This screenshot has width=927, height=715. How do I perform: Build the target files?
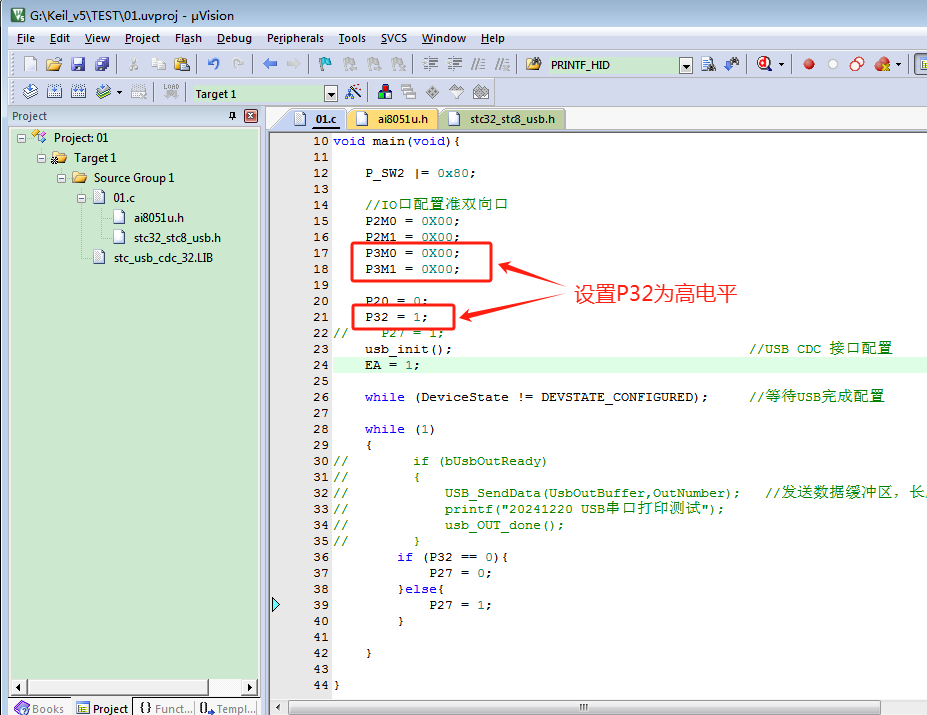(x=54, y=92)
